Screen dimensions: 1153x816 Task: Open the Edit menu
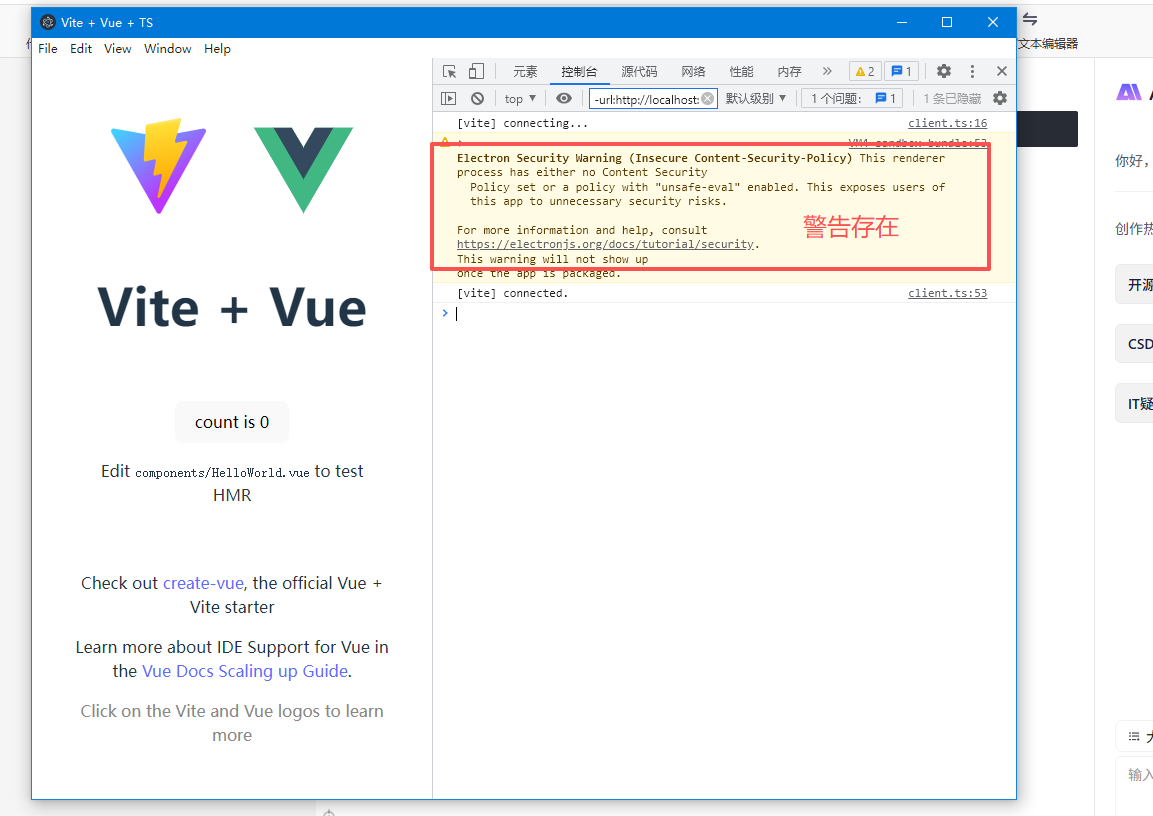point(81,49)
